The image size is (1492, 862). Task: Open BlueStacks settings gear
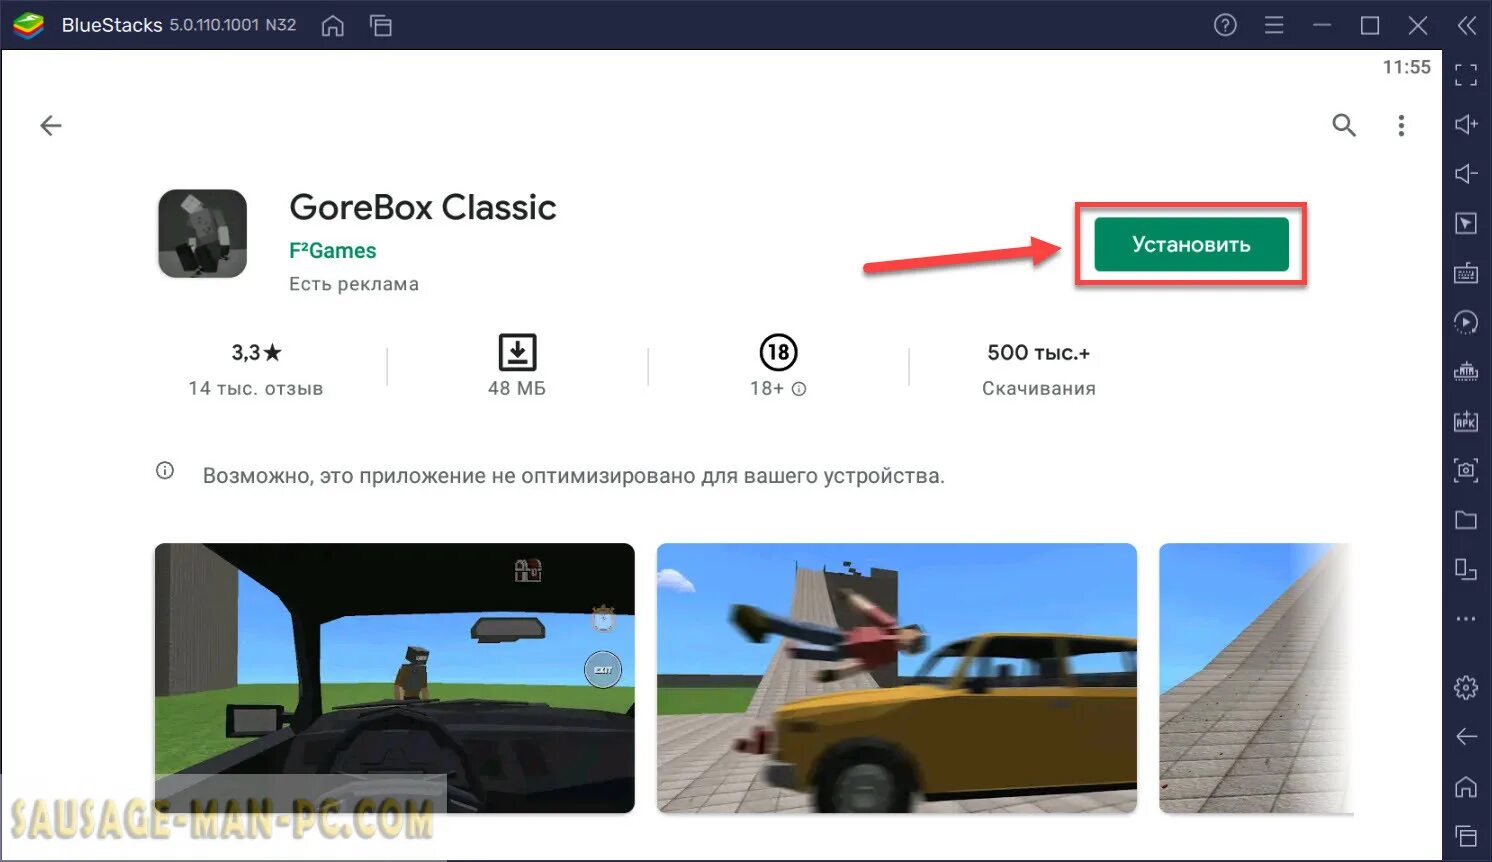(1466, 687)
